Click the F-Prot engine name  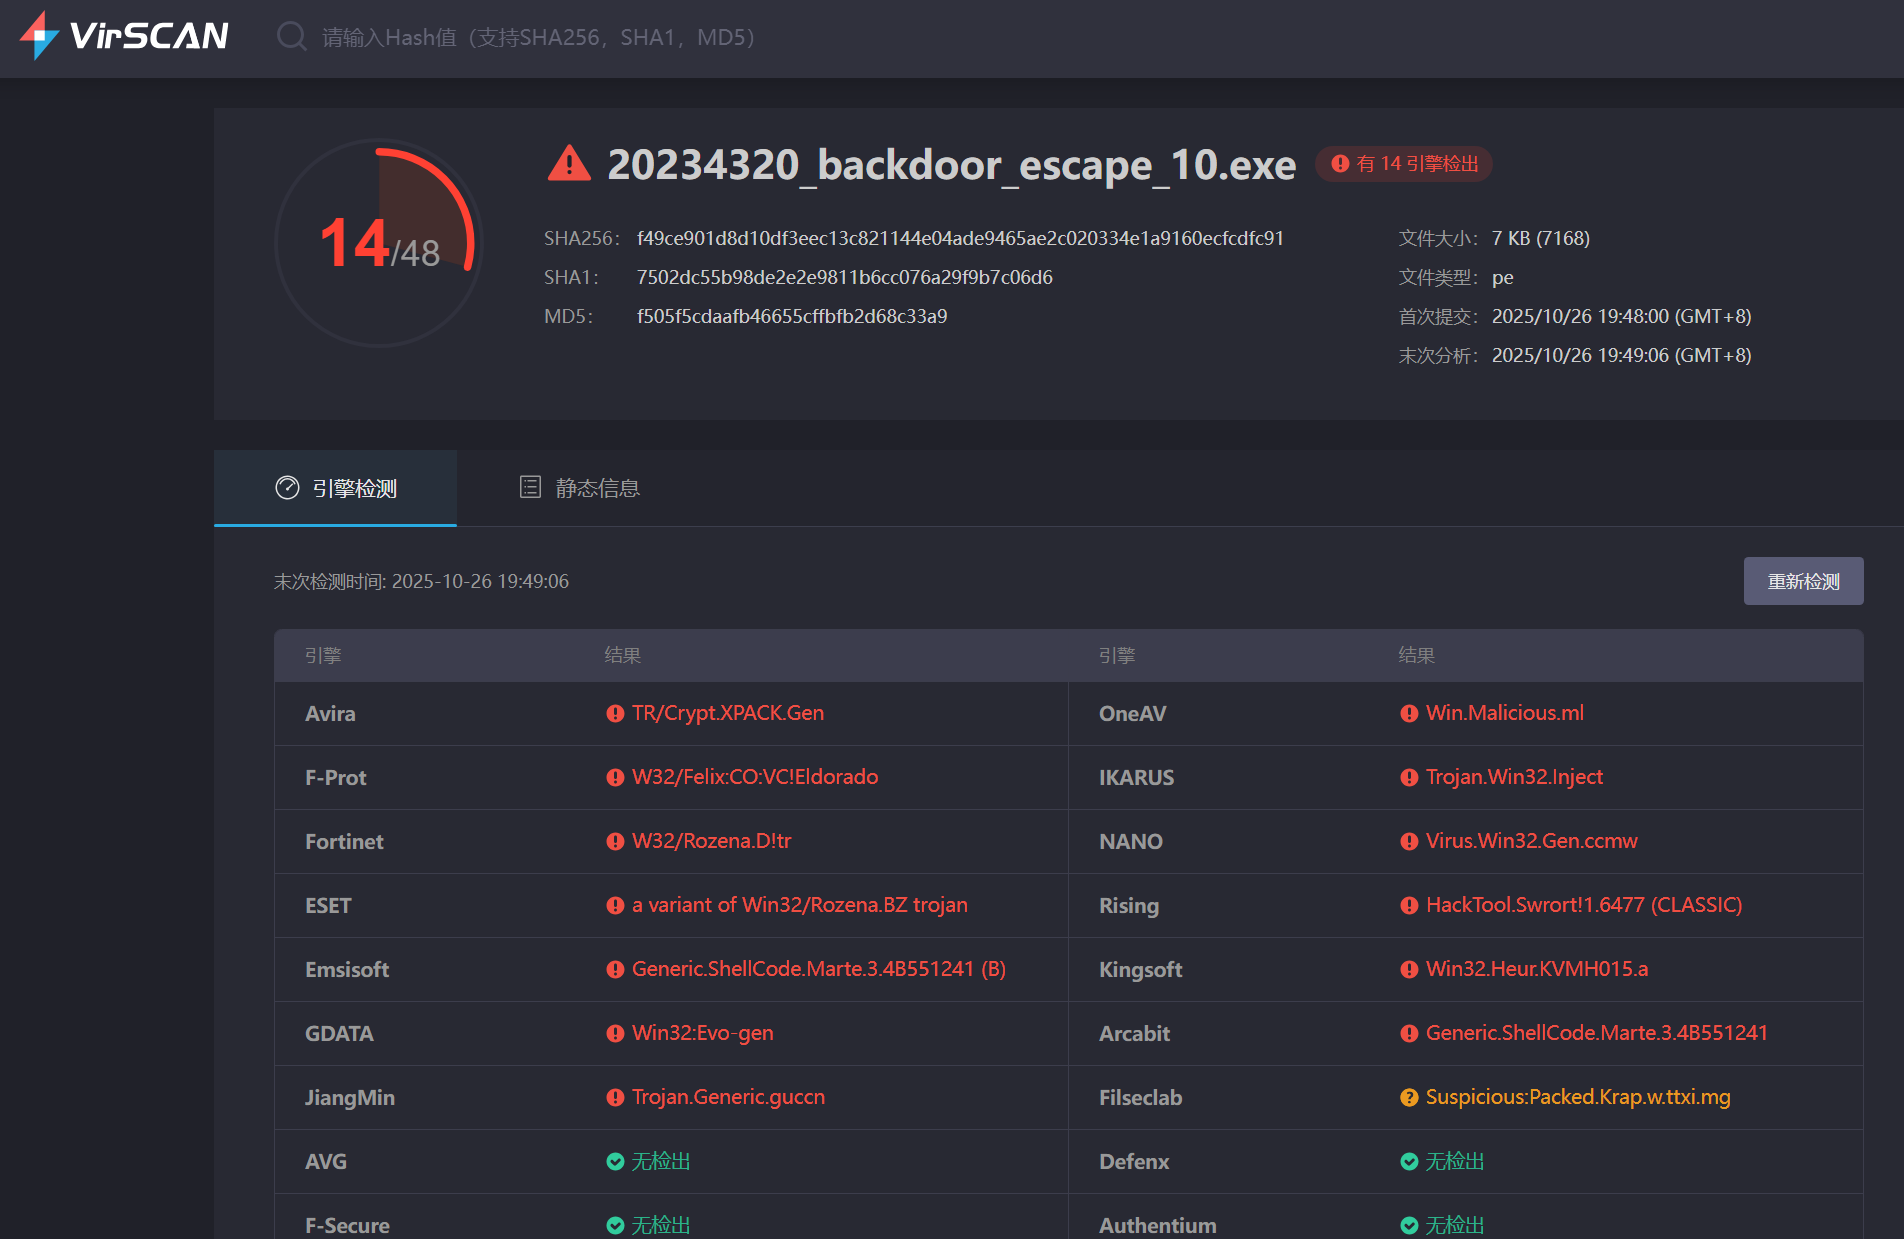pos(336,778)
